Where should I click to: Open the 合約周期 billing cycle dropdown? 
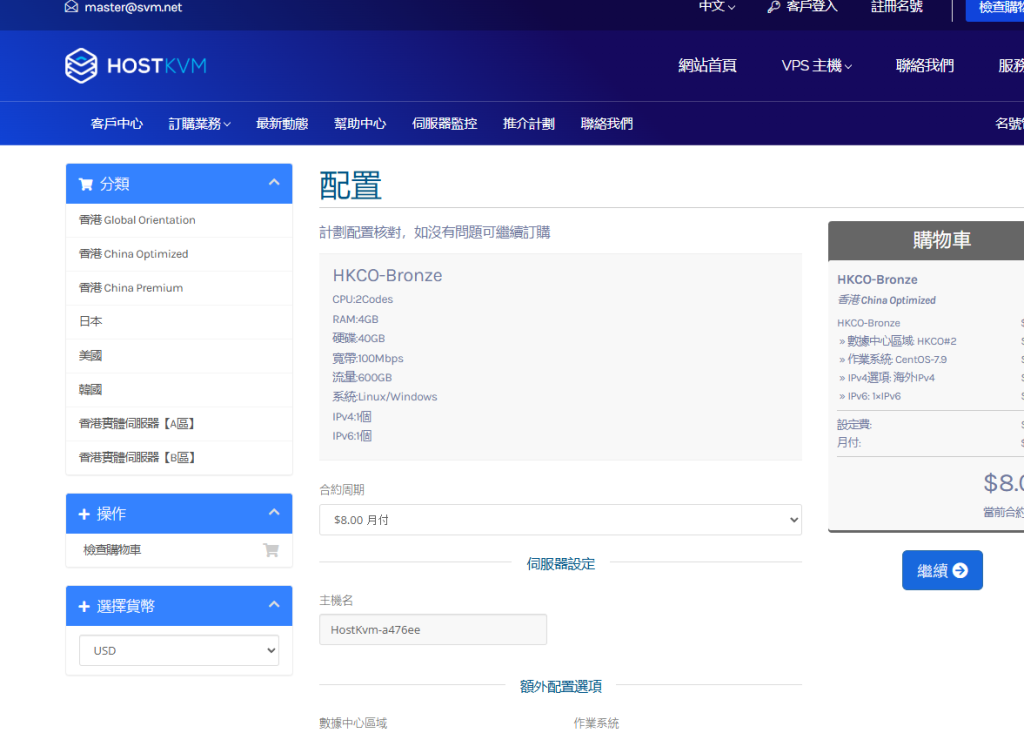560,520
